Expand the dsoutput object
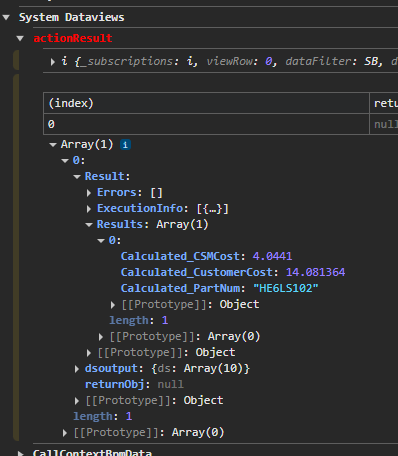The image size is (398, 456). (x=77, y=369)
